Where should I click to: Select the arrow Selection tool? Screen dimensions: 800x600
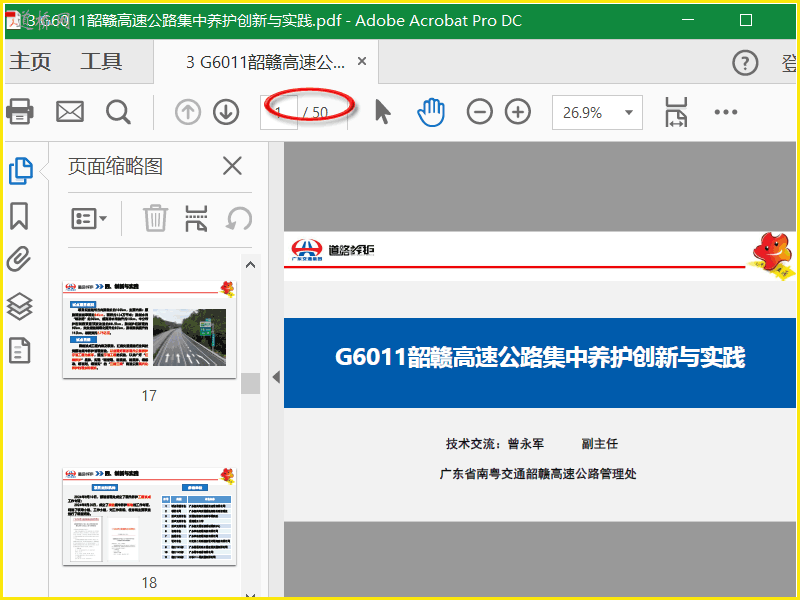pos(383,112)
